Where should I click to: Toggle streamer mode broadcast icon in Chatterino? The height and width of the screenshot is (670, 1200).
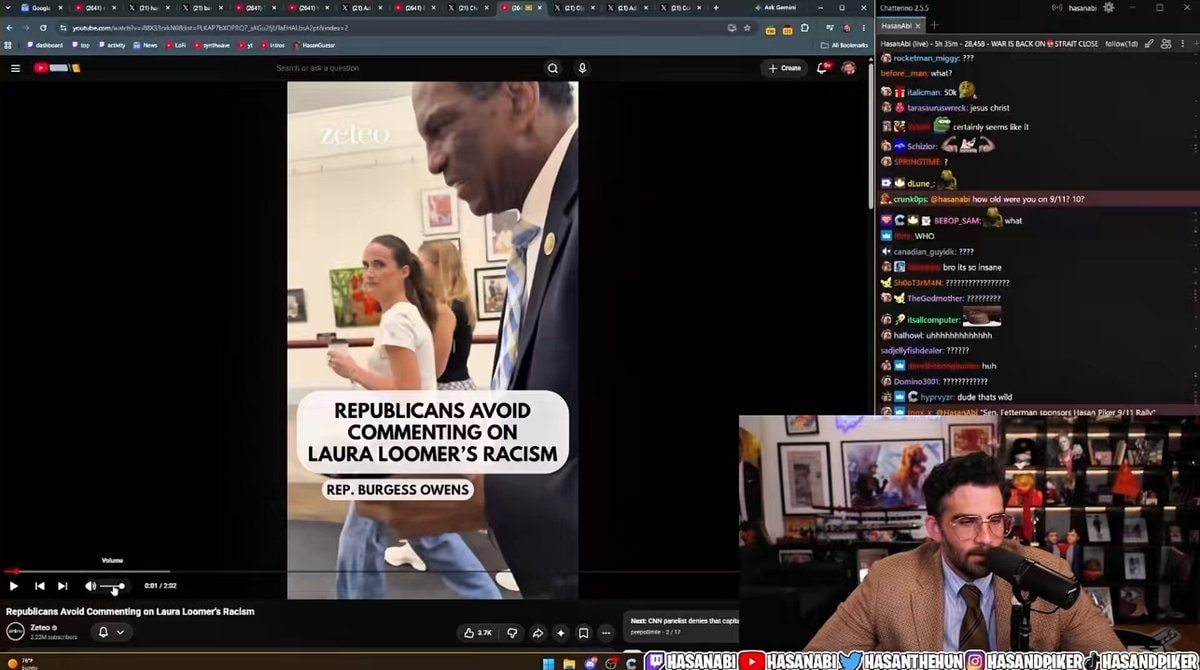point(1056,8)
